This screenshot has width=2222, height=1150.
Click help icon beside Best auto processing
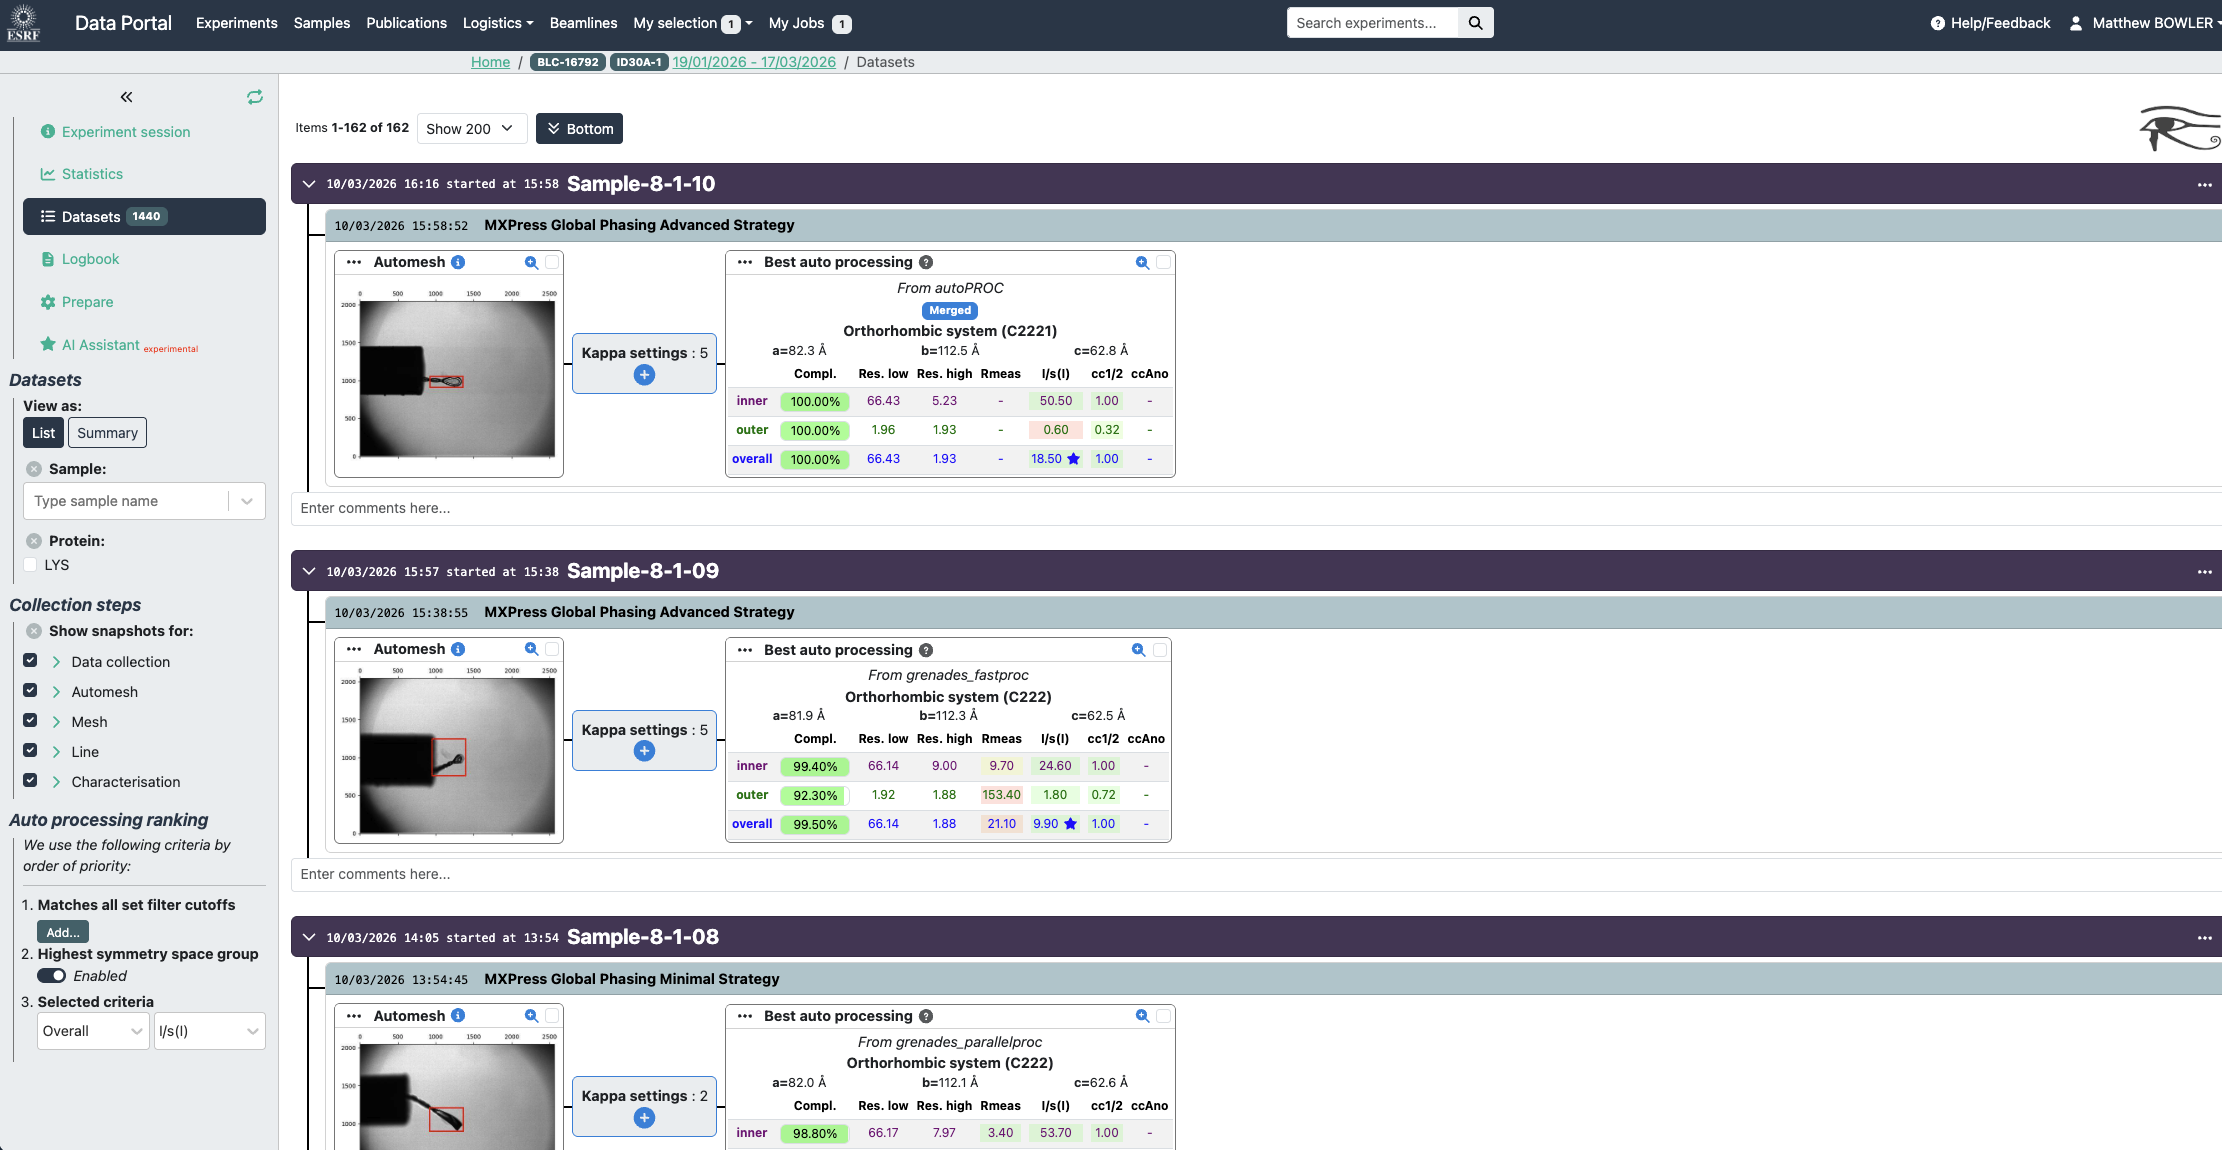pyautogui.click(x=926, y=262)
